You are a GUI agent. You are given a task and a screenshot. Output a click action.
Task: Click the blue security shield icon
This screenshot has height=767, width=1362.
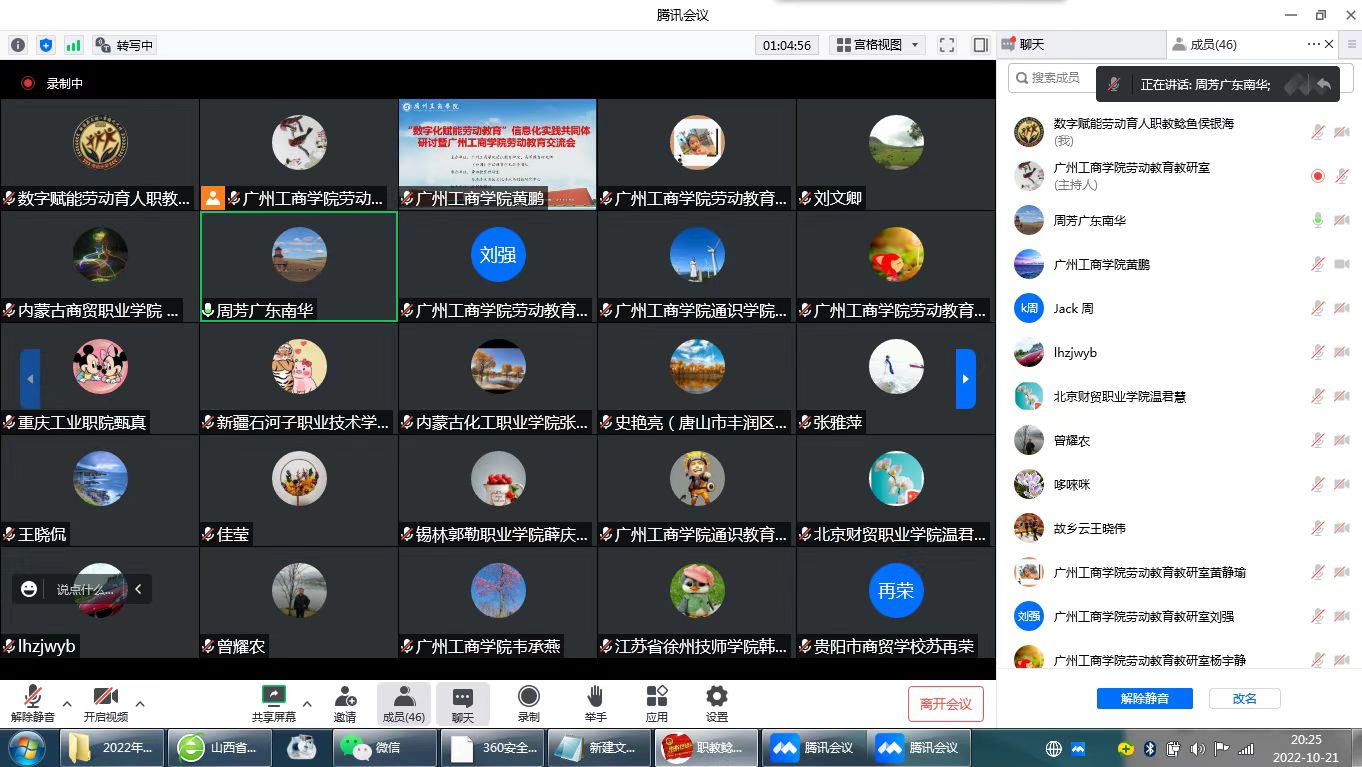coord(46,45)
